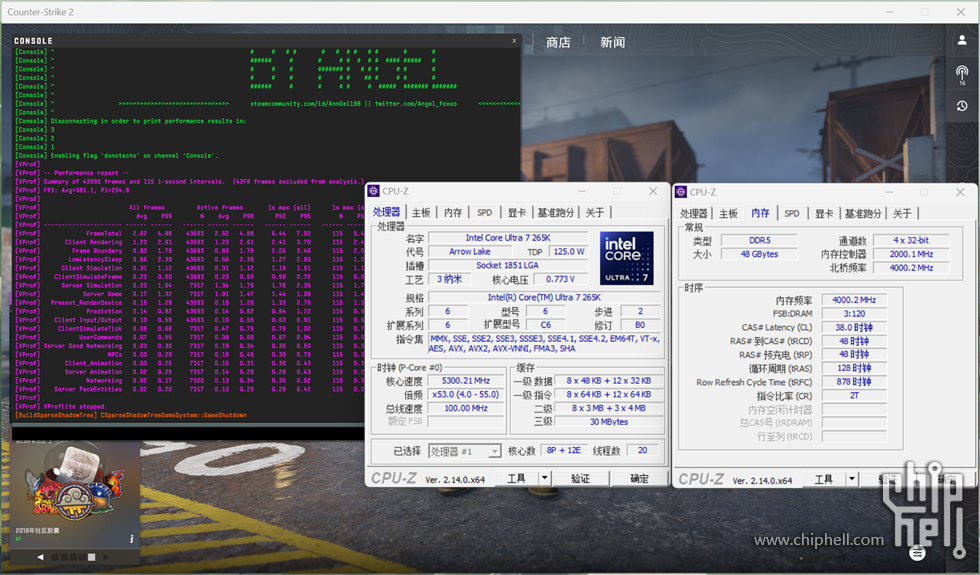This screenshot has height=575, width=980.
Task: Click the multiplier value x53.0 (4.0 - 55.0)
Action: click(466, 394)
